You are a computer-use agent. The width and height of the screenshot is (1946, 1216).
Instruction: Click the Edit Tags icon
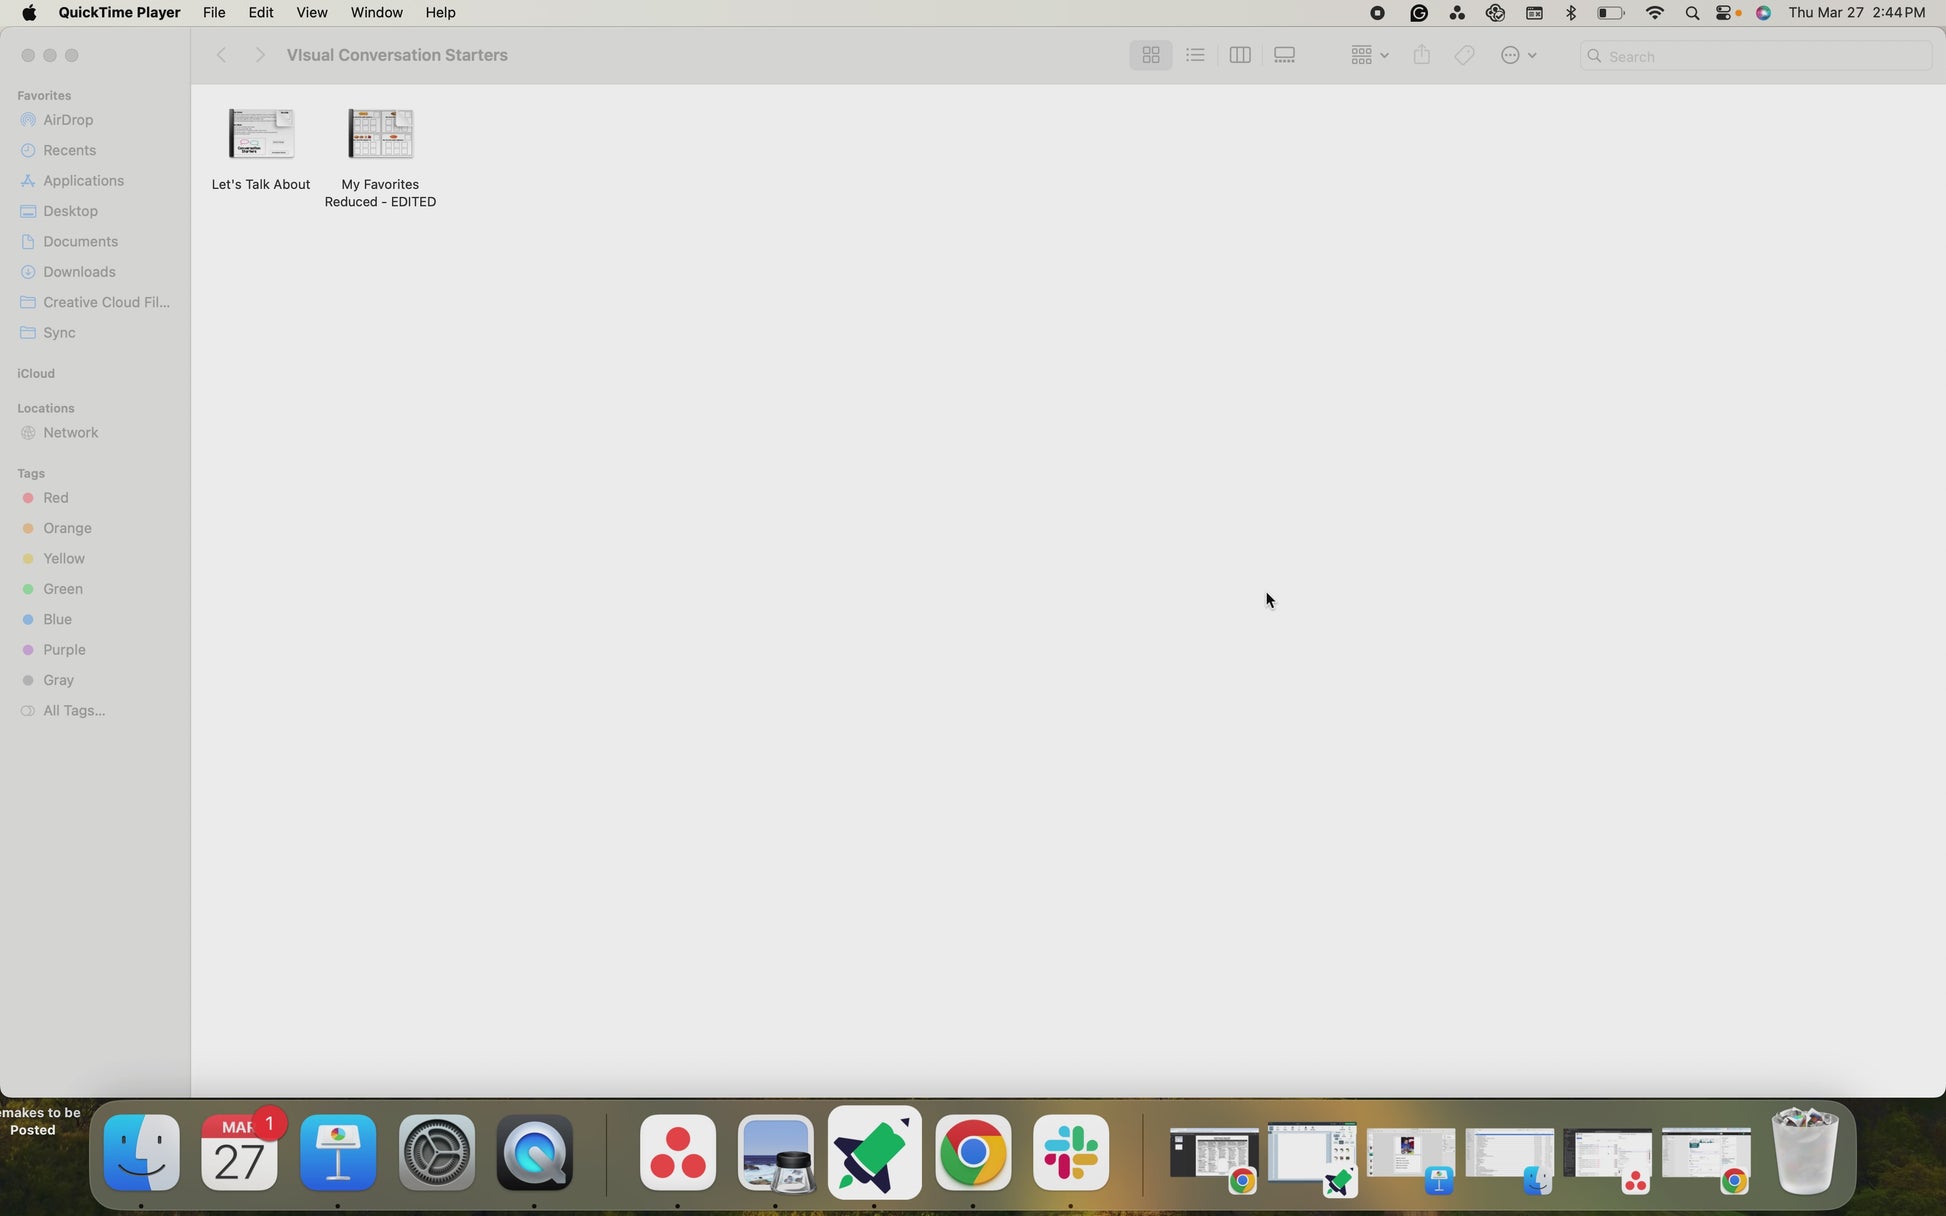pos(1464,56)
